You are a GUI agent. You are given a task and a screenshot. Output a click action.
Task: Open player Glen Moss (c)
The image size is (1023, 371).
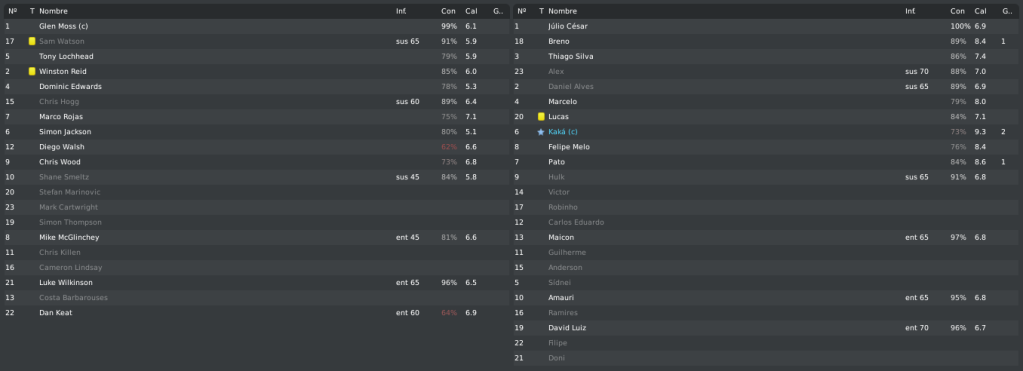tap(63, 26)
